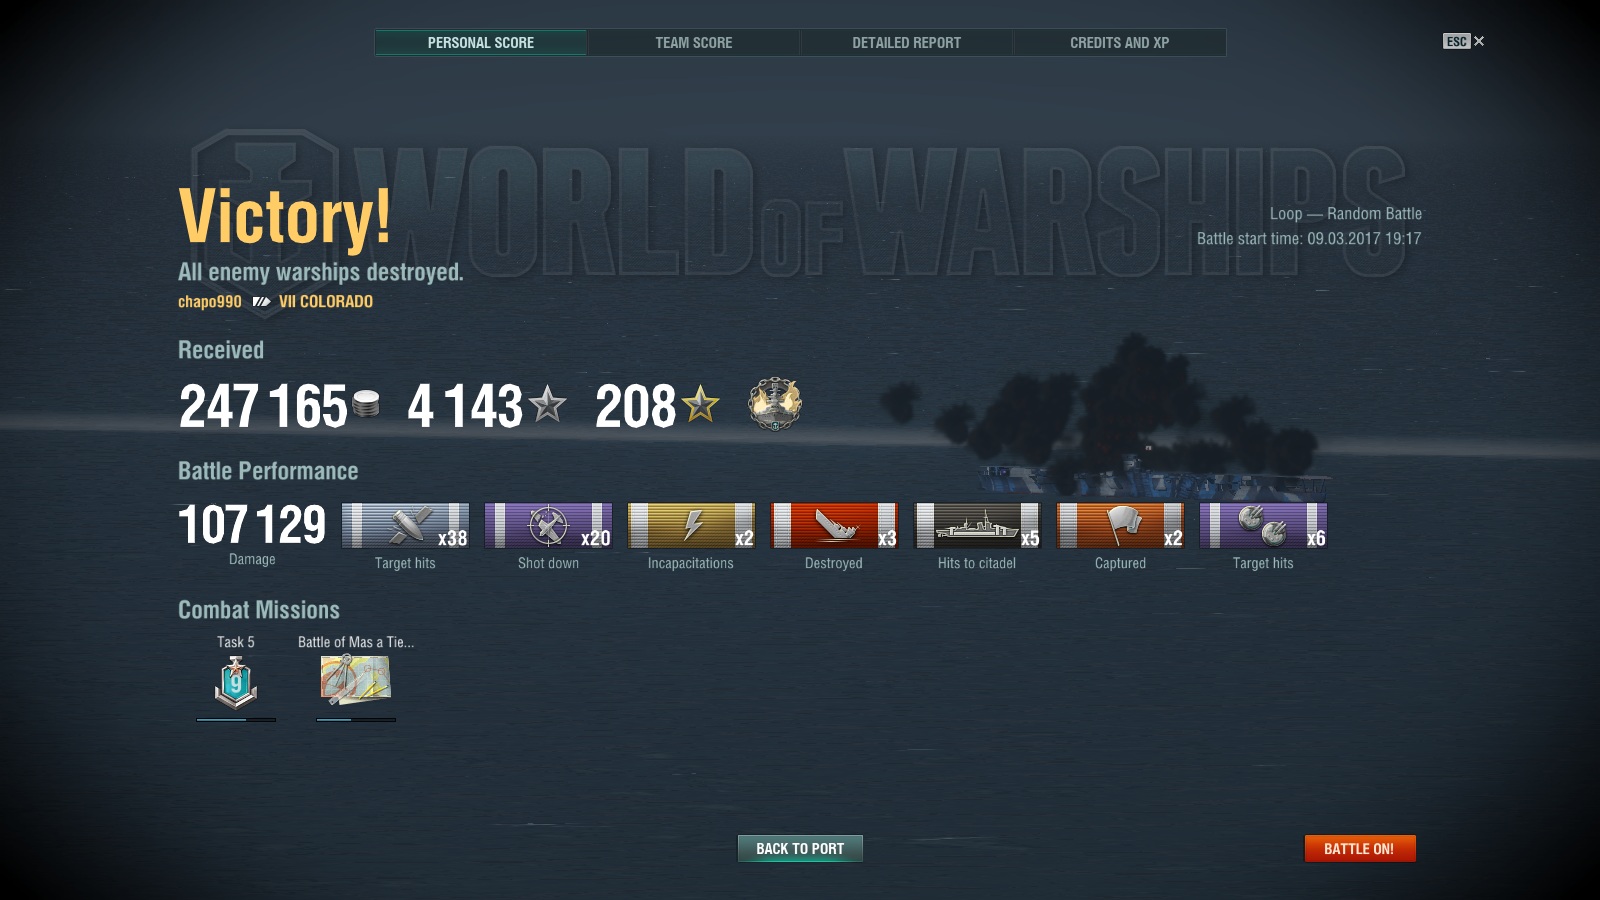
Task: Click the credits coin icon
Action: click(x=367, y=404)
